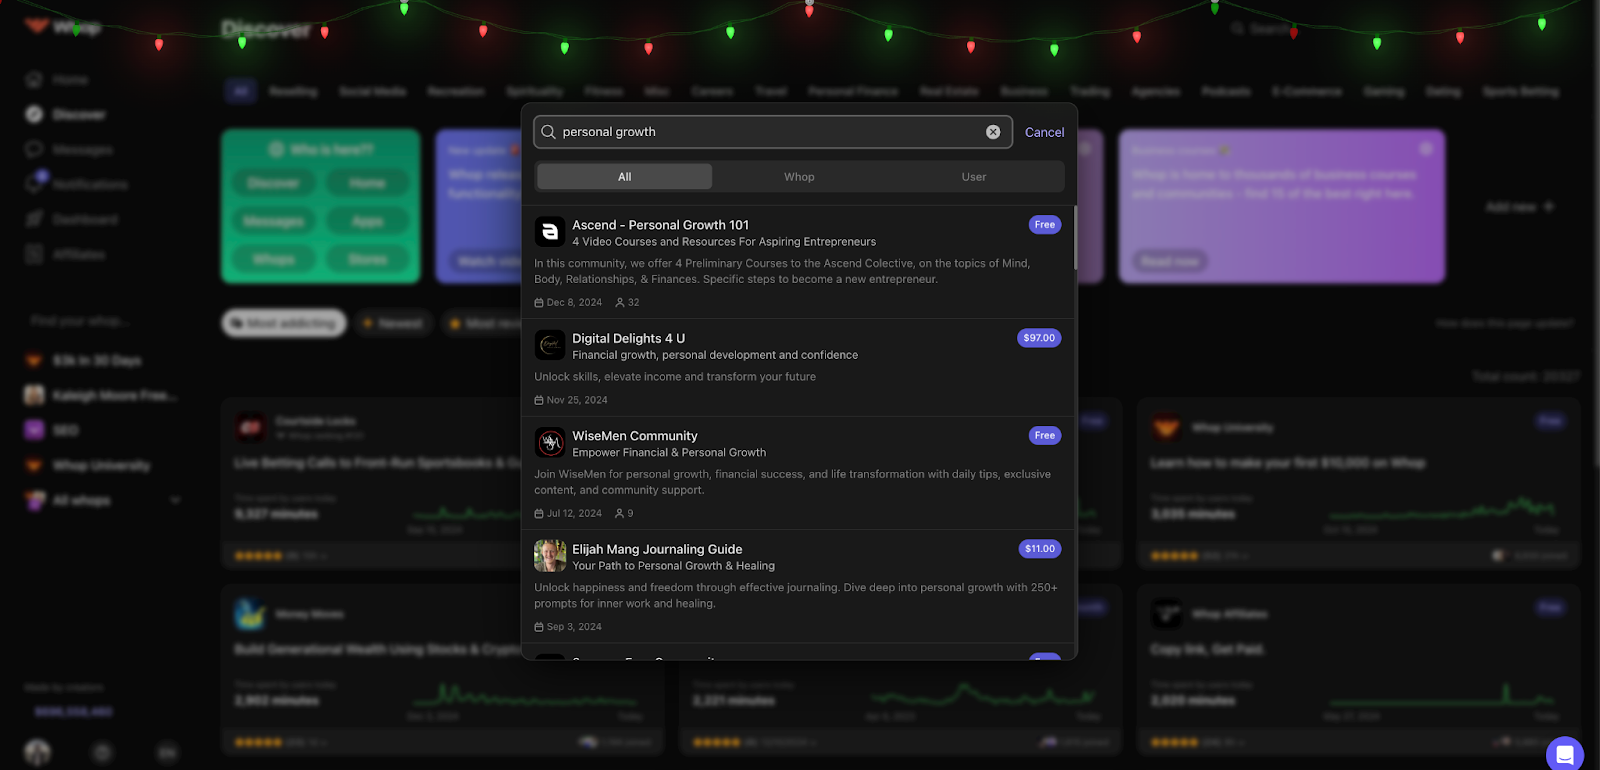Cancel the search dialog

1044,132
